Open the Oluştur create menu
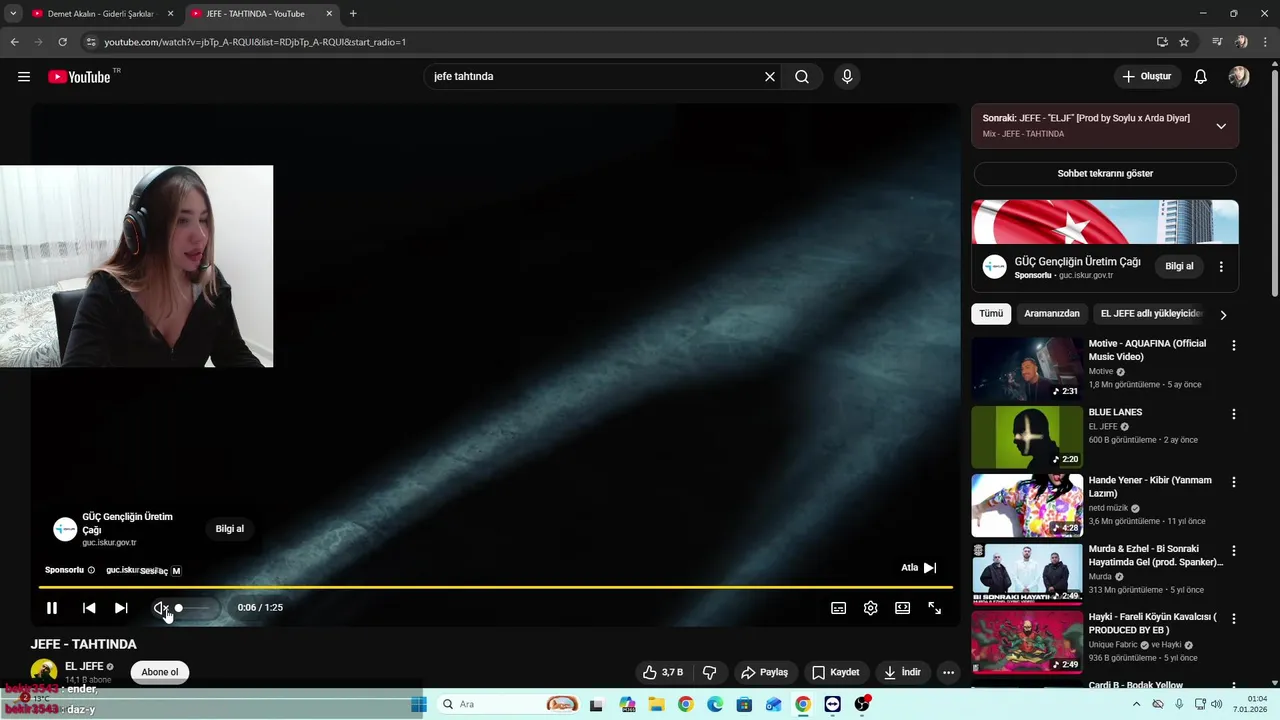Viewport: 1280px width, 720px height. click(1147, 77)
